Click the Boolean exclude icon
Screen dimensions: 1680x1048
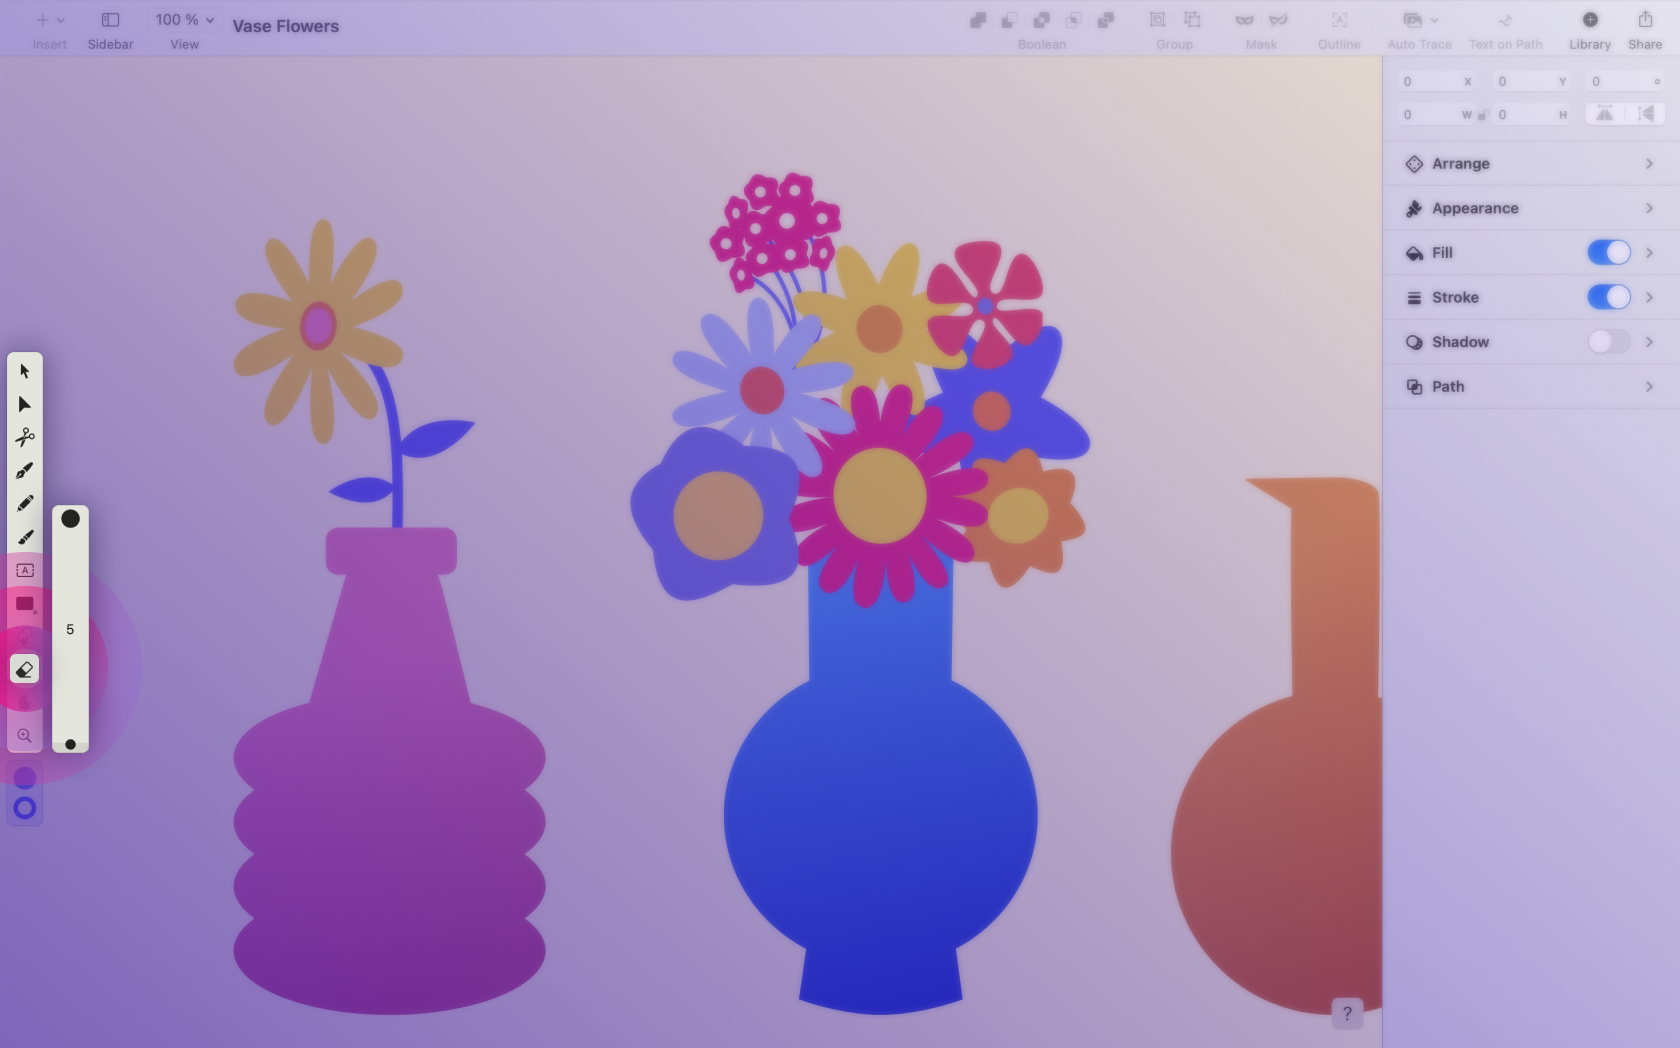pyautogui.click(x=1074, y=20)
